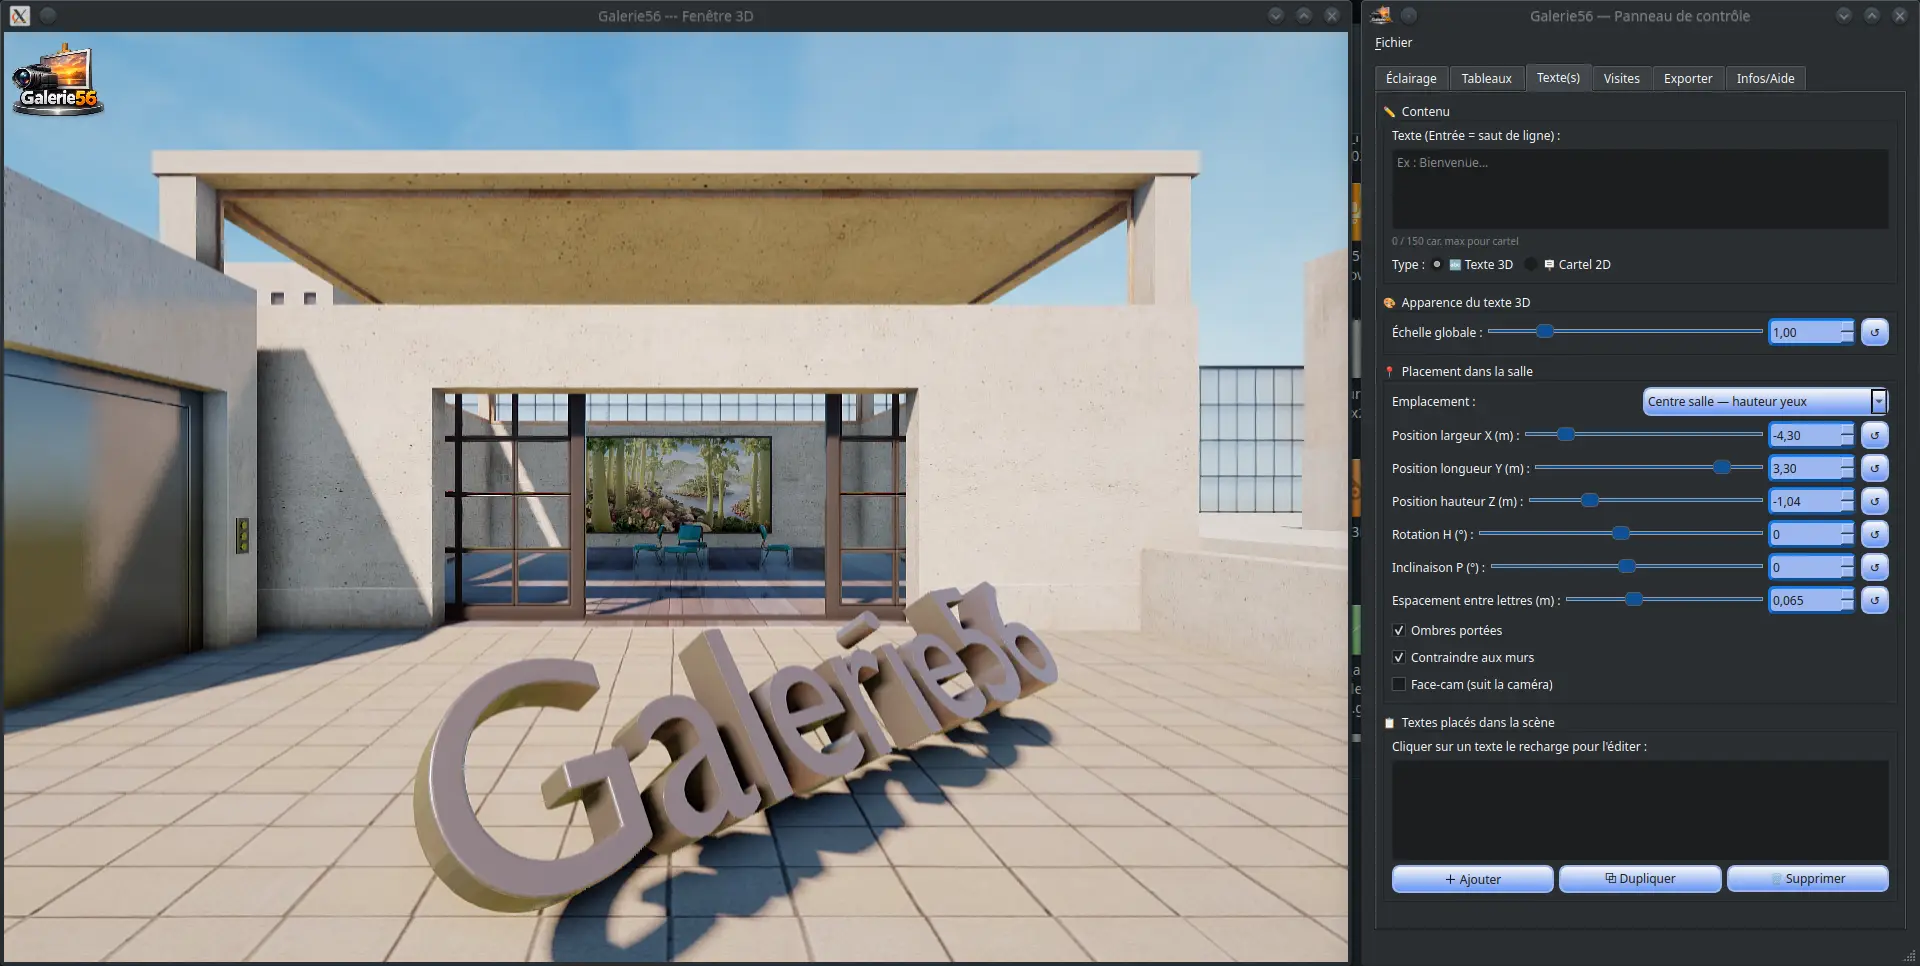Click the palette icon beside Apparence du texte 3D
Image resolution: width=1920 pixels, height=966 pixels.
click(x=1389, y=303)
